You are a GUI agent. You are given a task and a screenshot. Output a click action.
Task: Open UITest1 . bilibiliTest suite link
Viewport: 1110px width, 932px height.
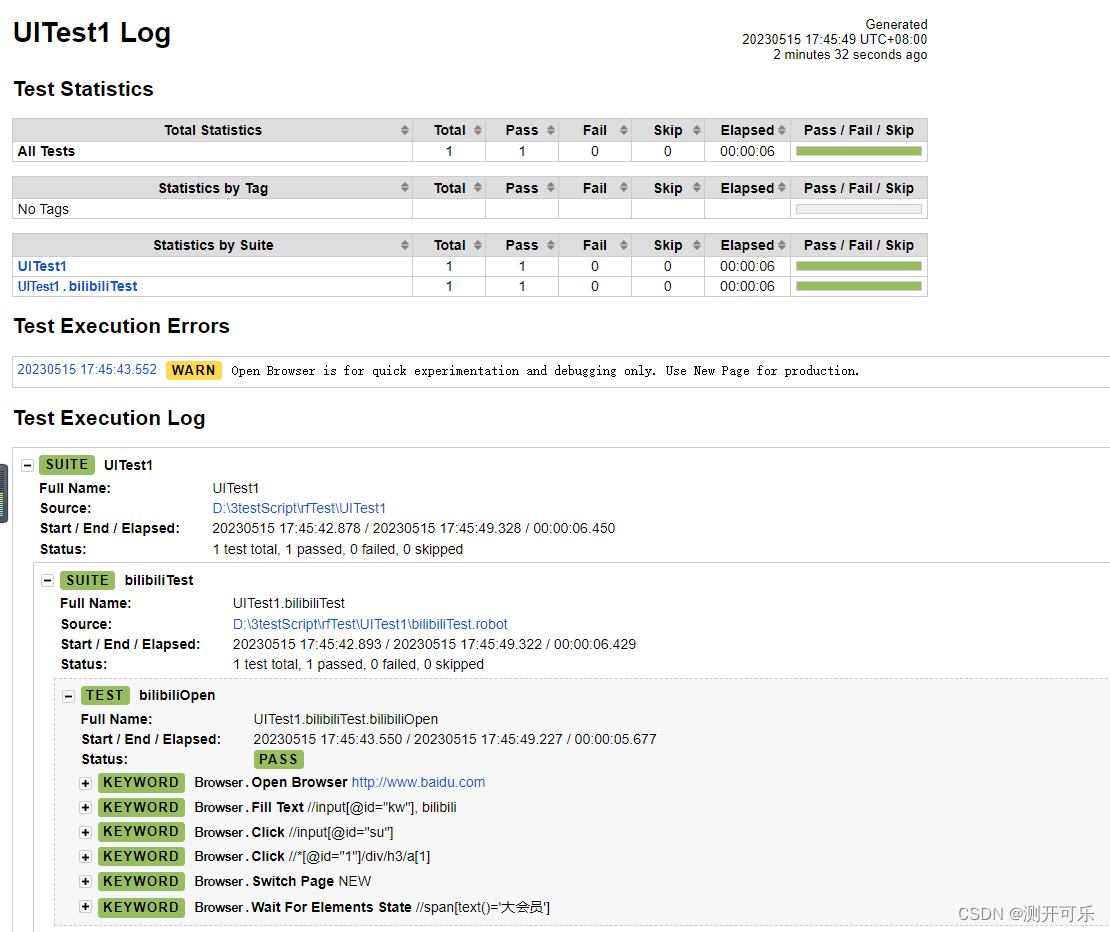(77, 287)
